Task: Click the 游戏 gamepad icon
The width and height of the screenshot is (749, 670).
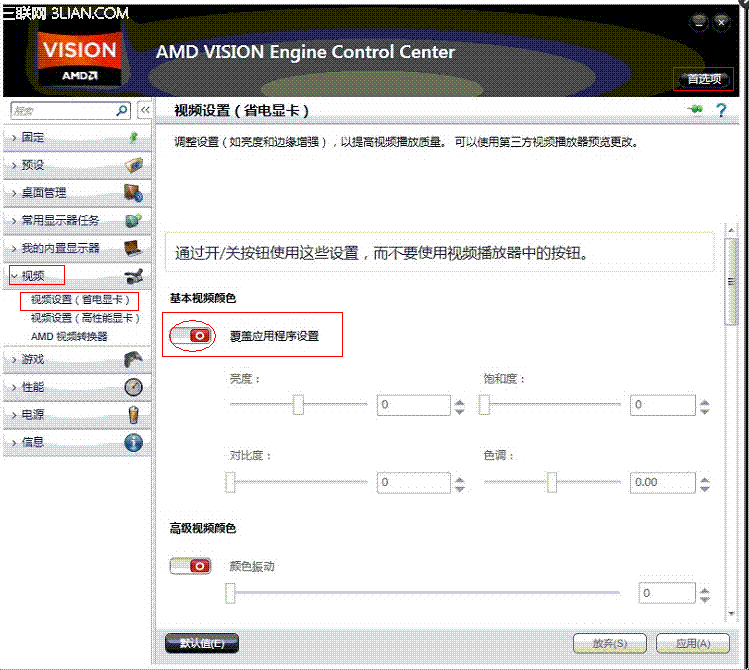Action: pyautogui.click(x=133, y=359)
